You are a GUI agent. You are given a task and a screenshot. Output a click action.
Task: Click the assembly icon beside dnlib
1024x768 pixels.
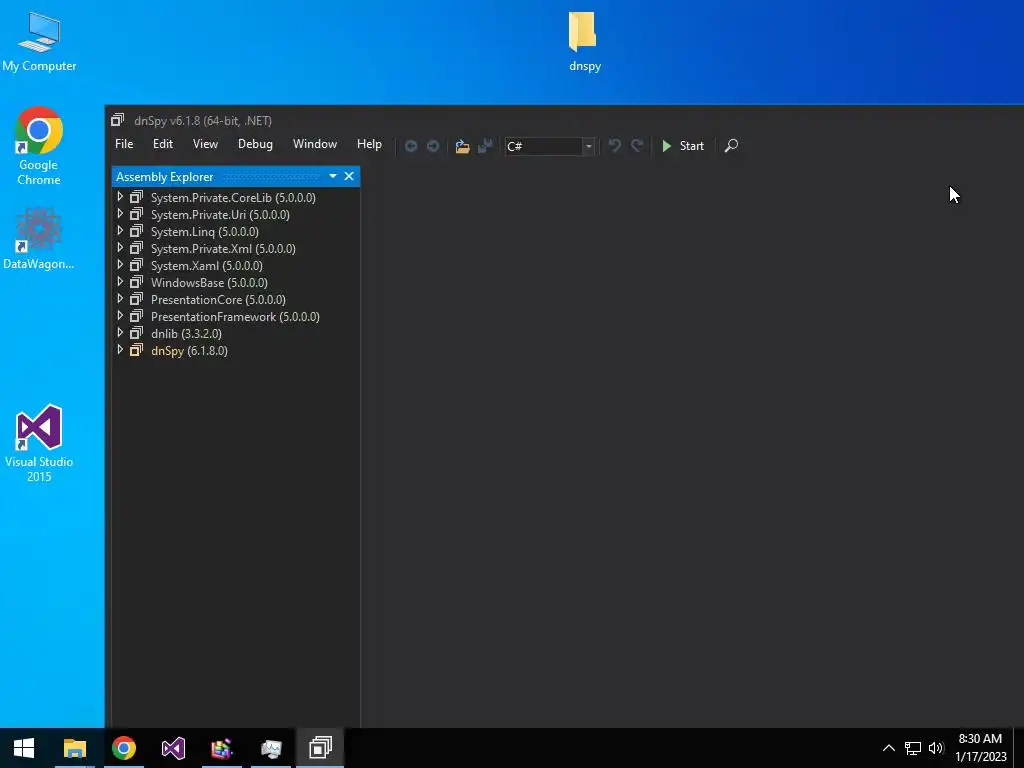click(136, 333)
